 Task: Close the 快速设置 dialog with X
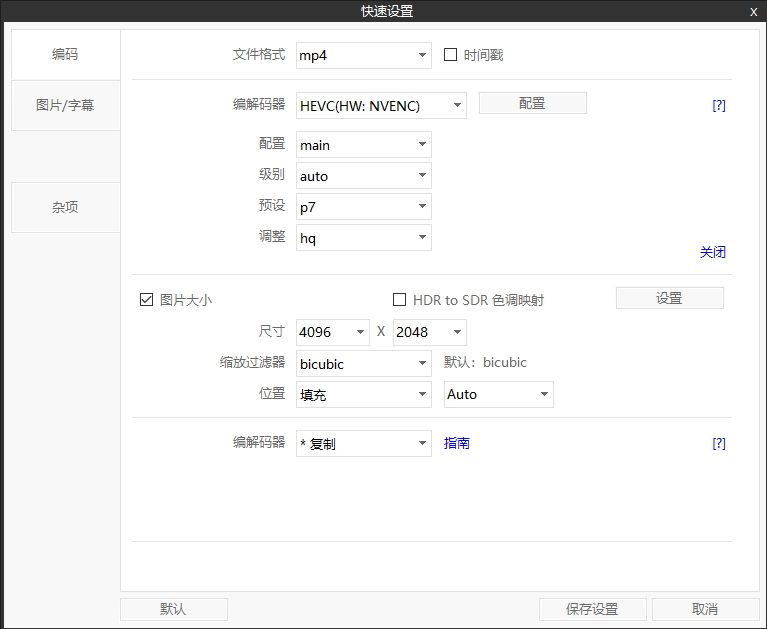(753, 12)
